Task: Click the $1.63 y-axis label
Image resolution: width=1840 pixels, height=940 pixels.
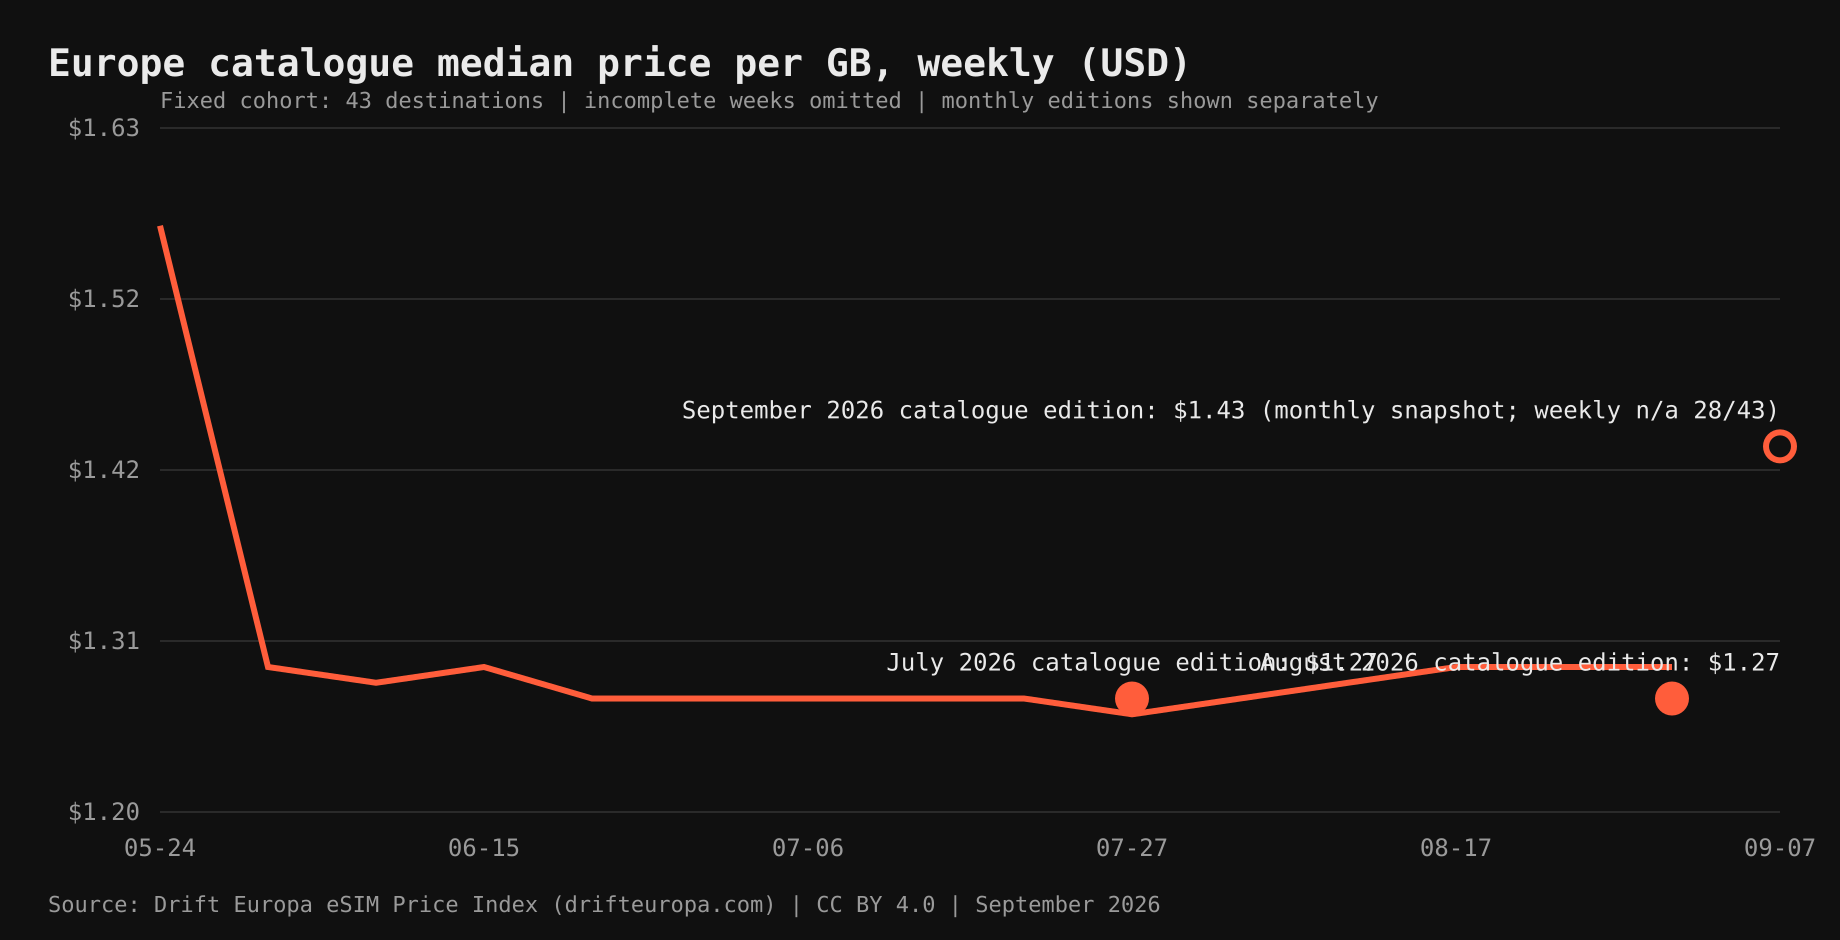Action: (104, 128)
